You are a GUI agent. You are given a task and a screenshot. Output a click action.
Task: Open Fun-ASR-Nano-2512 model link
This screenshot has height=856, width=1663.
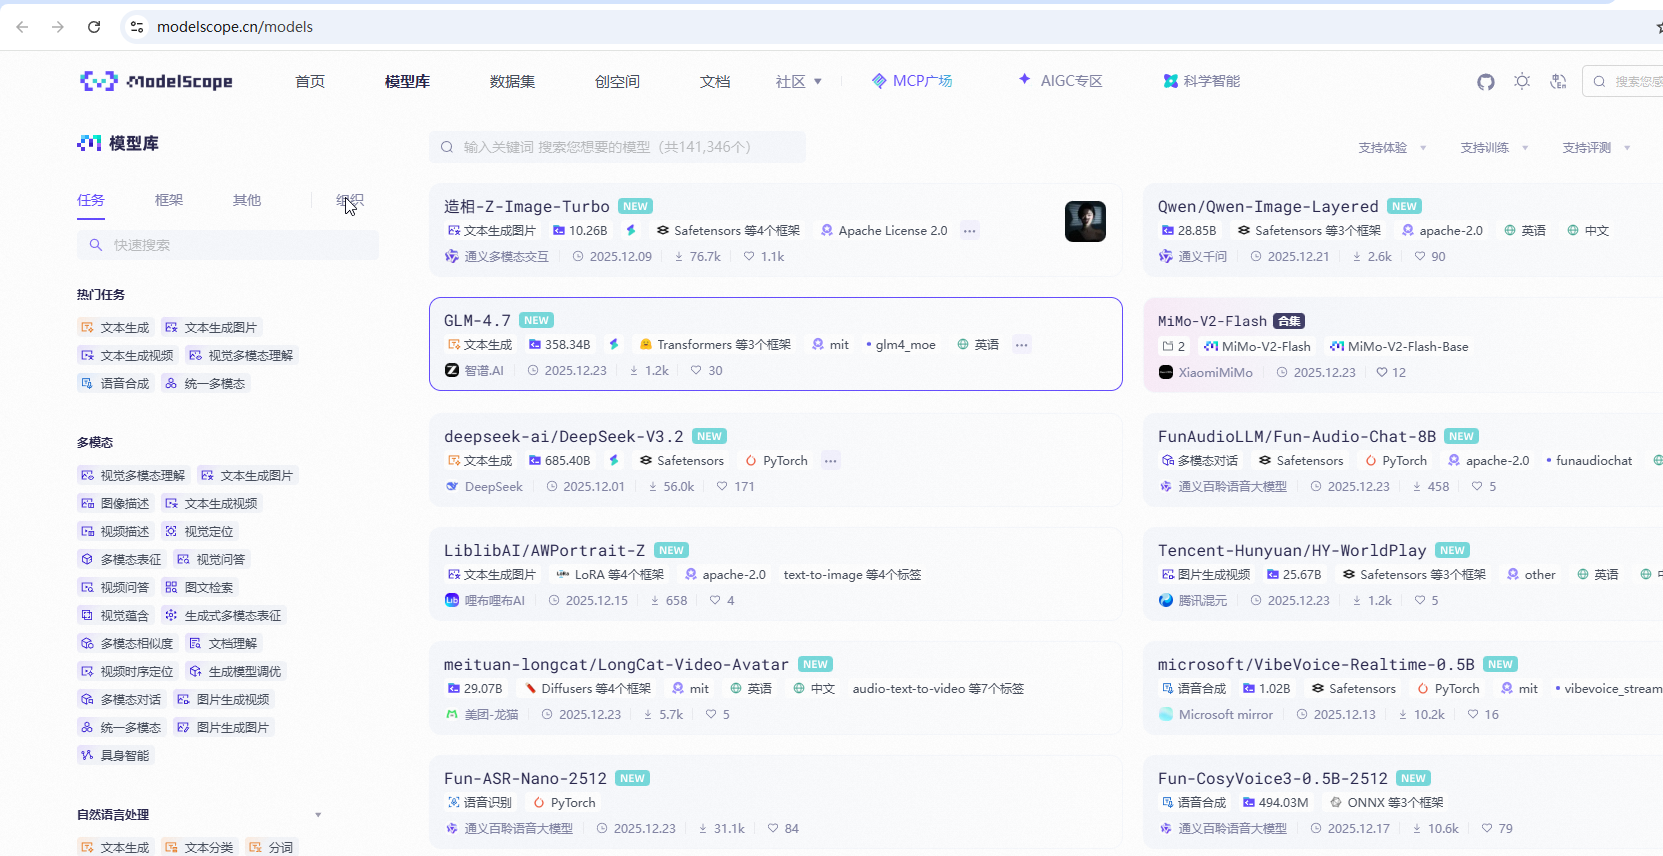525,778
